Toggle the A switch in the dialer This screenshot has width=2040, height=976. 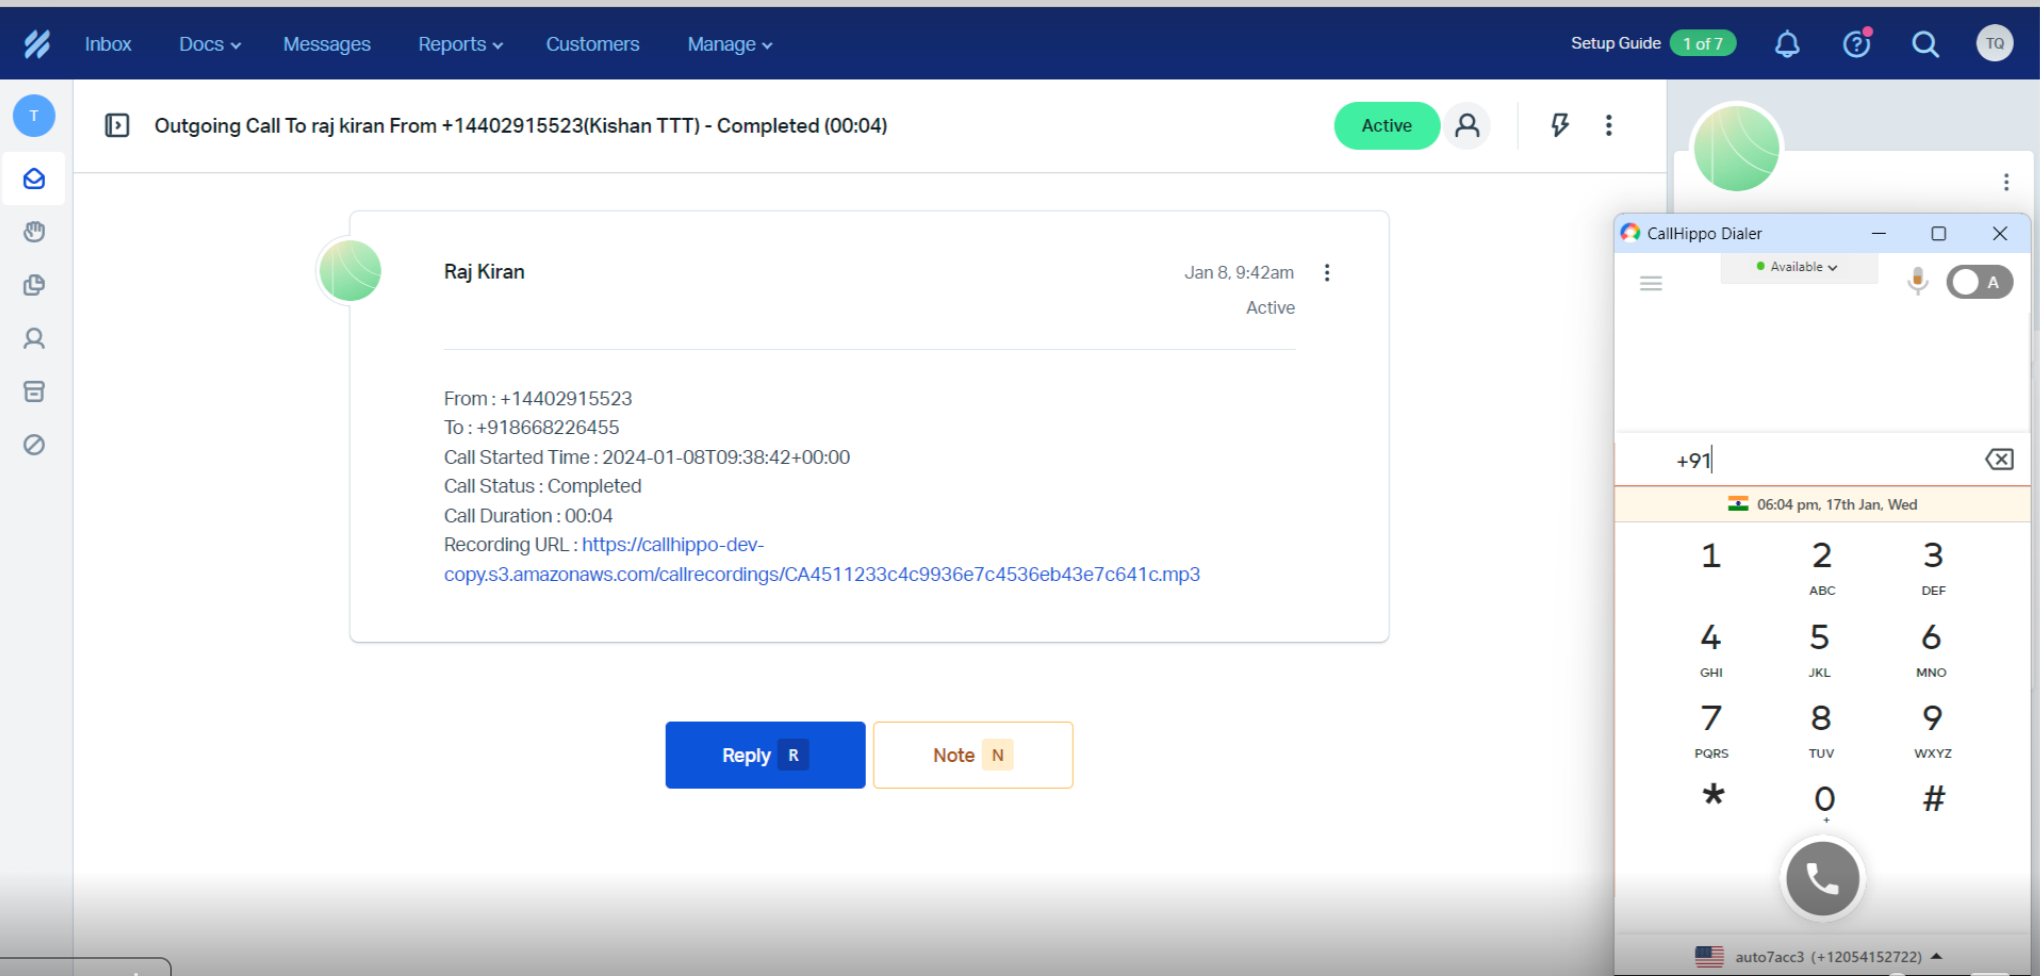1979,282
